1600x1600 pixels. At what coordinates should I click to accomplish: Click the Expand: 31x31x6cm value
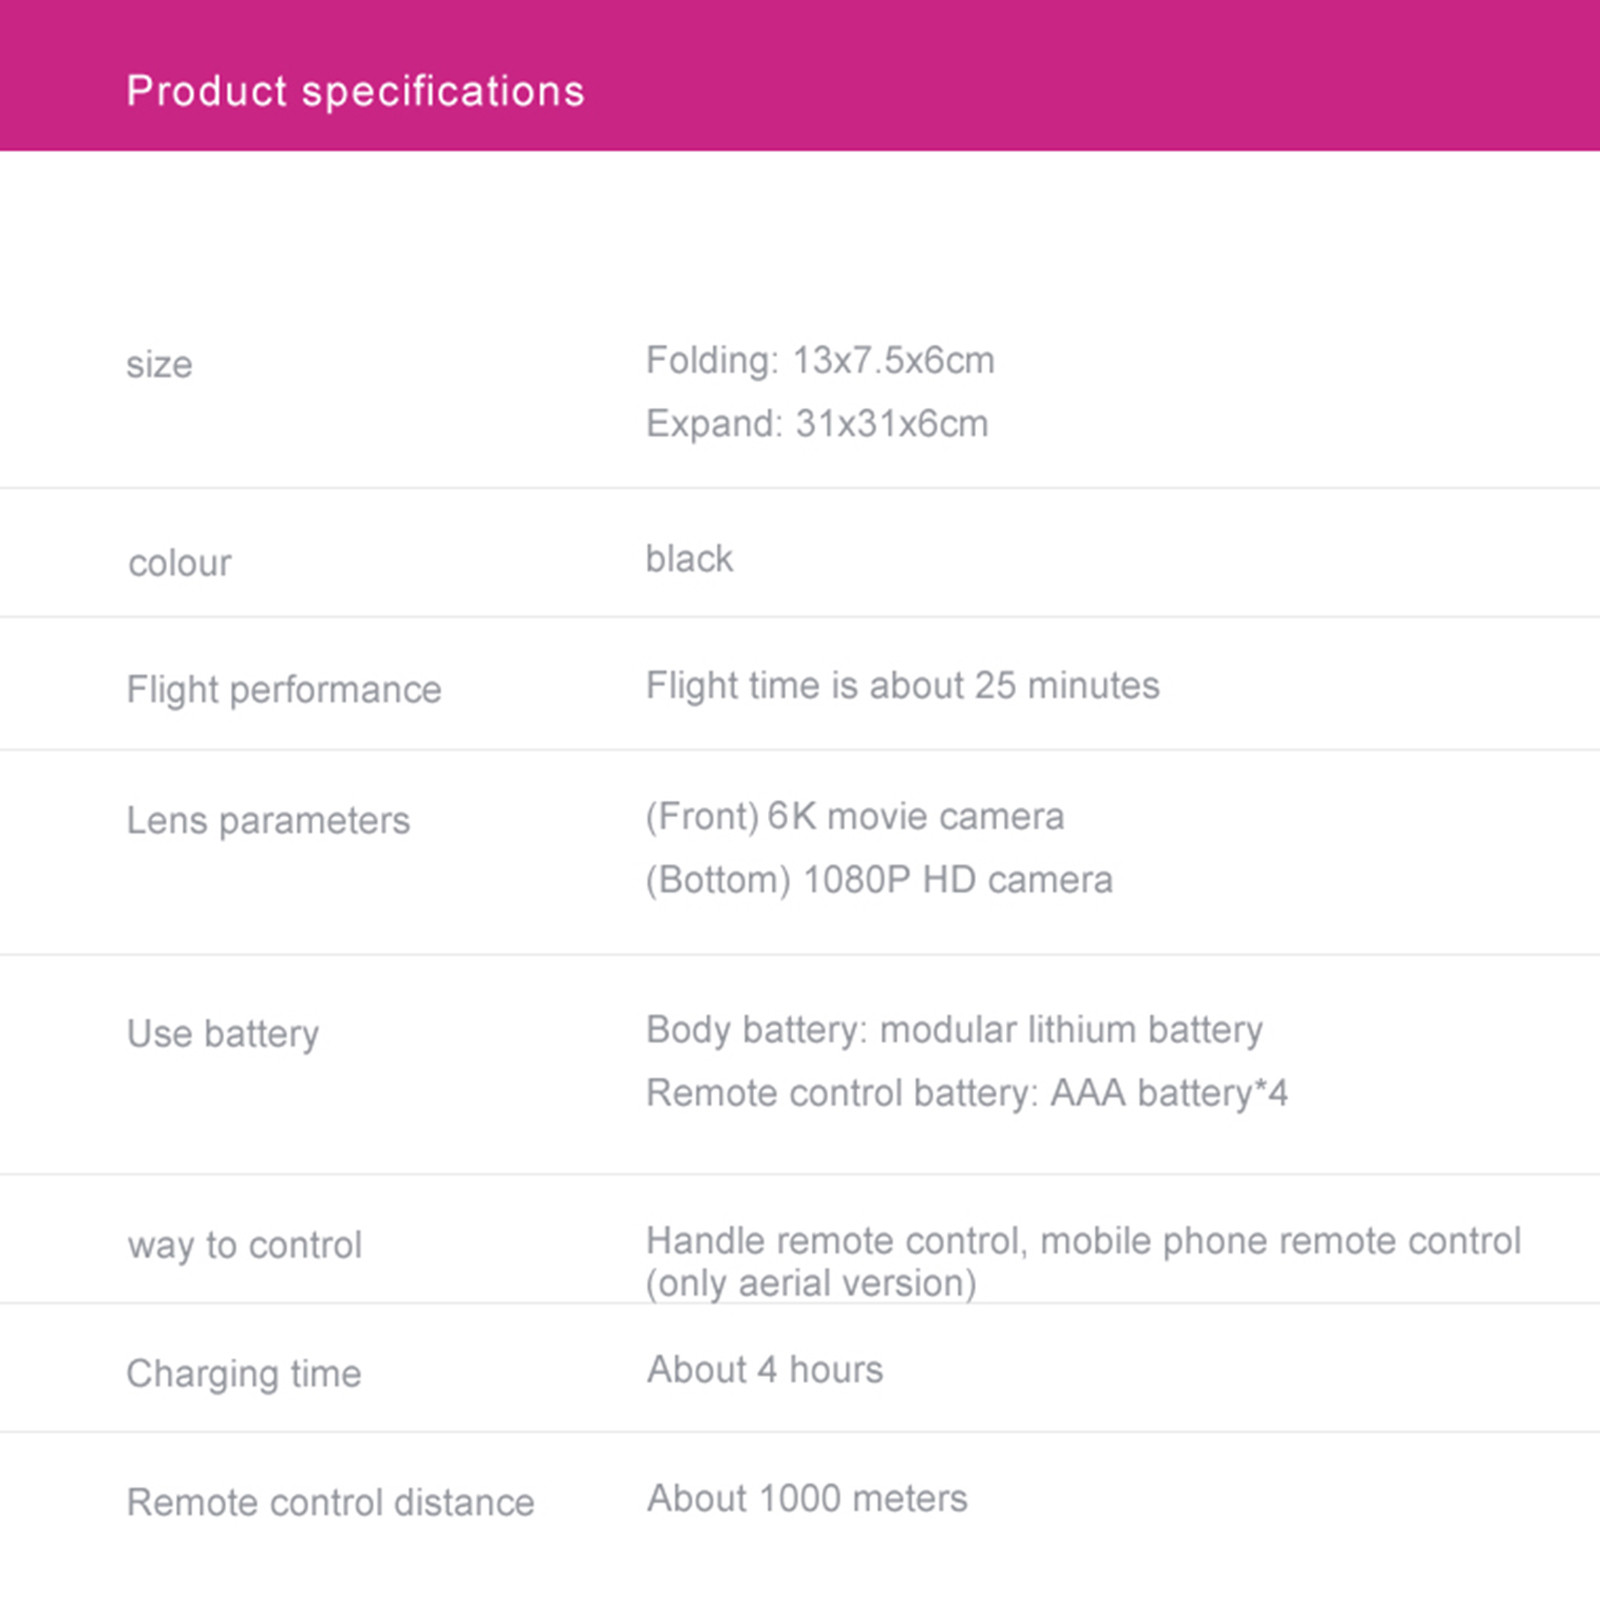817,423
